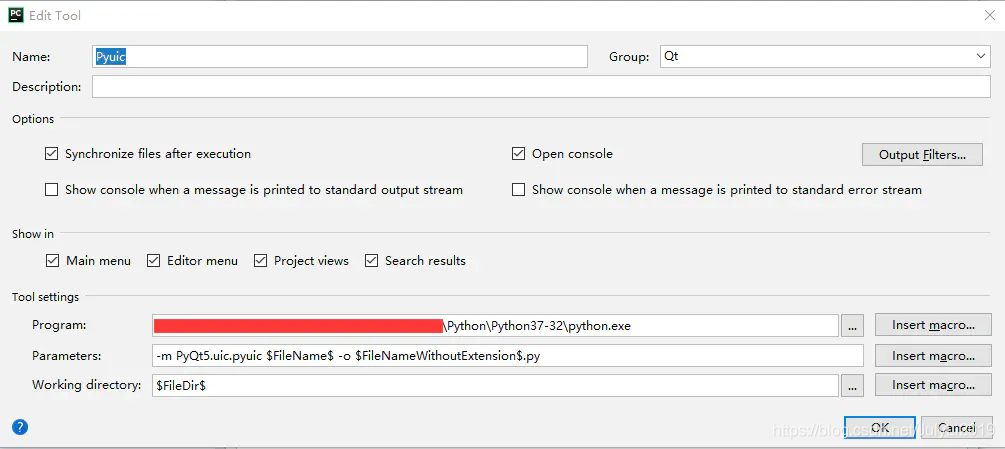
Task: Click the "Parameters:" label
Action: pyautogui.click(x=67, y=355)
